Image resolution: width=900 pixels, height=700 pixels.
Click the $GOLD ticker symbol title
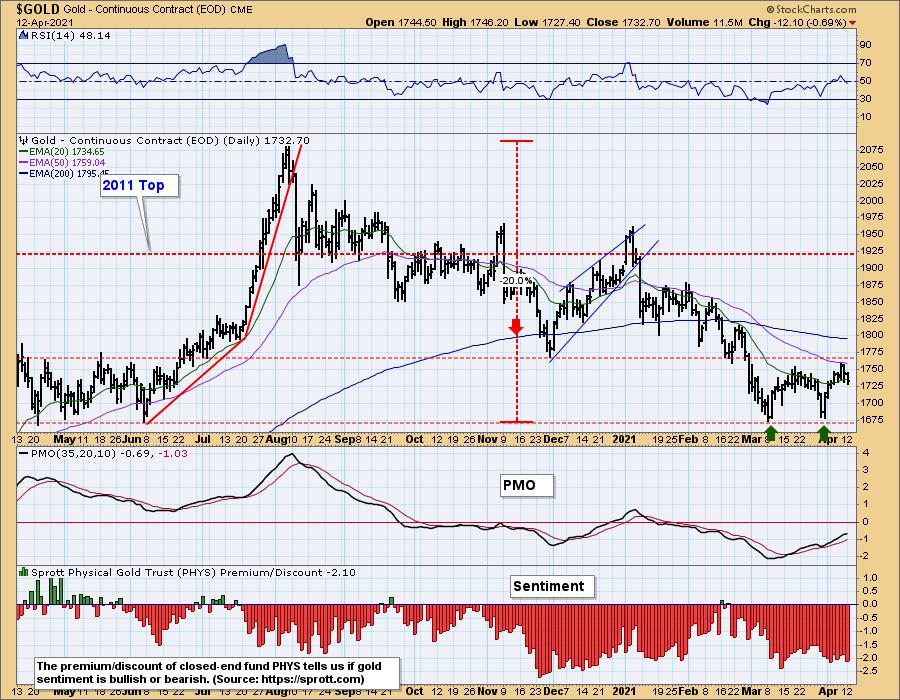click(x=38, y=9)
